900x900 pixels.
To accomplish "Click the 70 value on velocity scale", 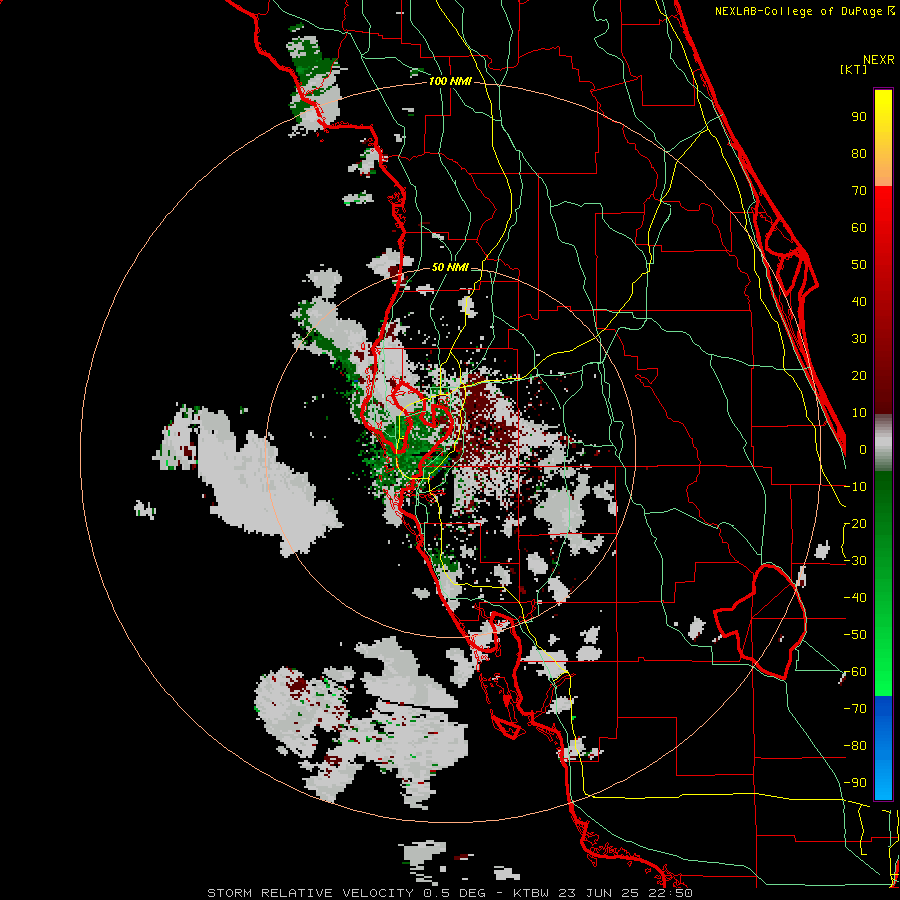I will click(x=859, y=191).
